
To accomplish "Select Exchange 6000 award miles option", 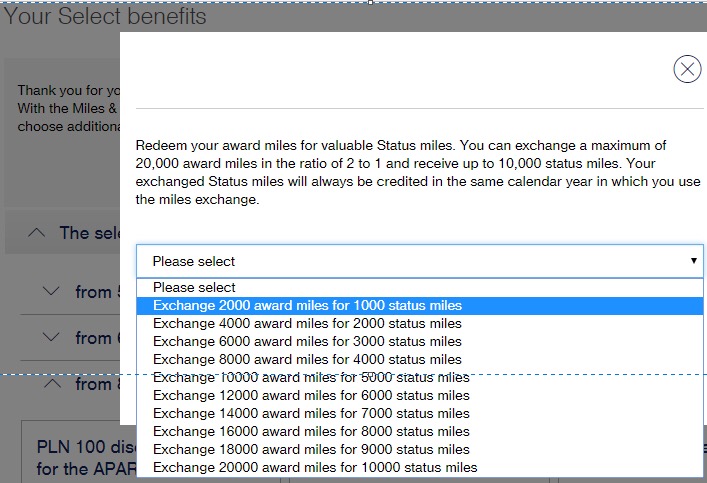I will point(419,342).
